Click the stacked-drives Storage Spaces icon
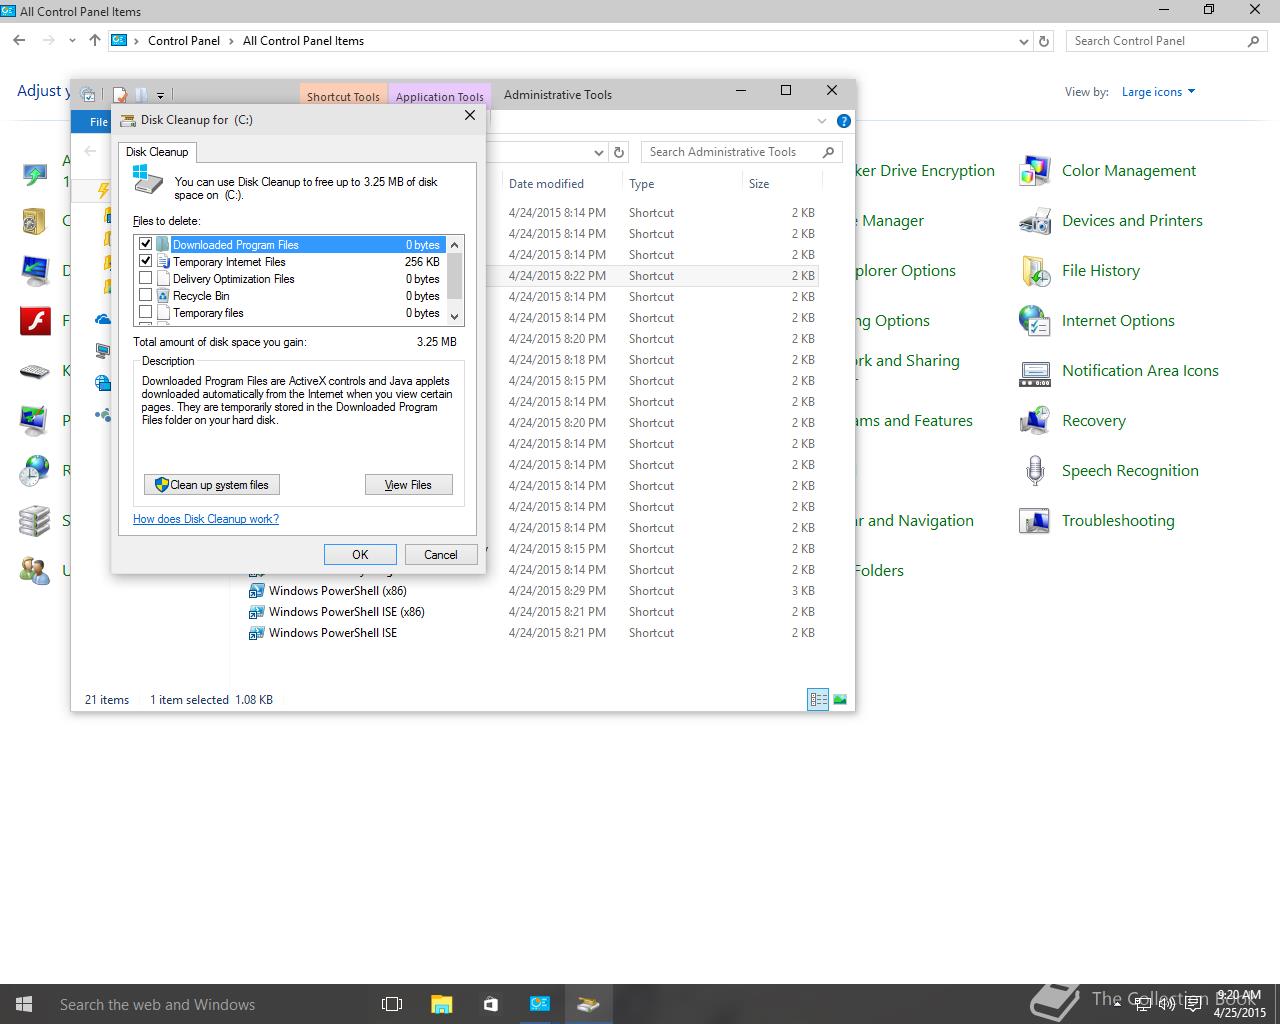Image resolution: width=1280 pixels, height=1024 pixels. point(35,521)
